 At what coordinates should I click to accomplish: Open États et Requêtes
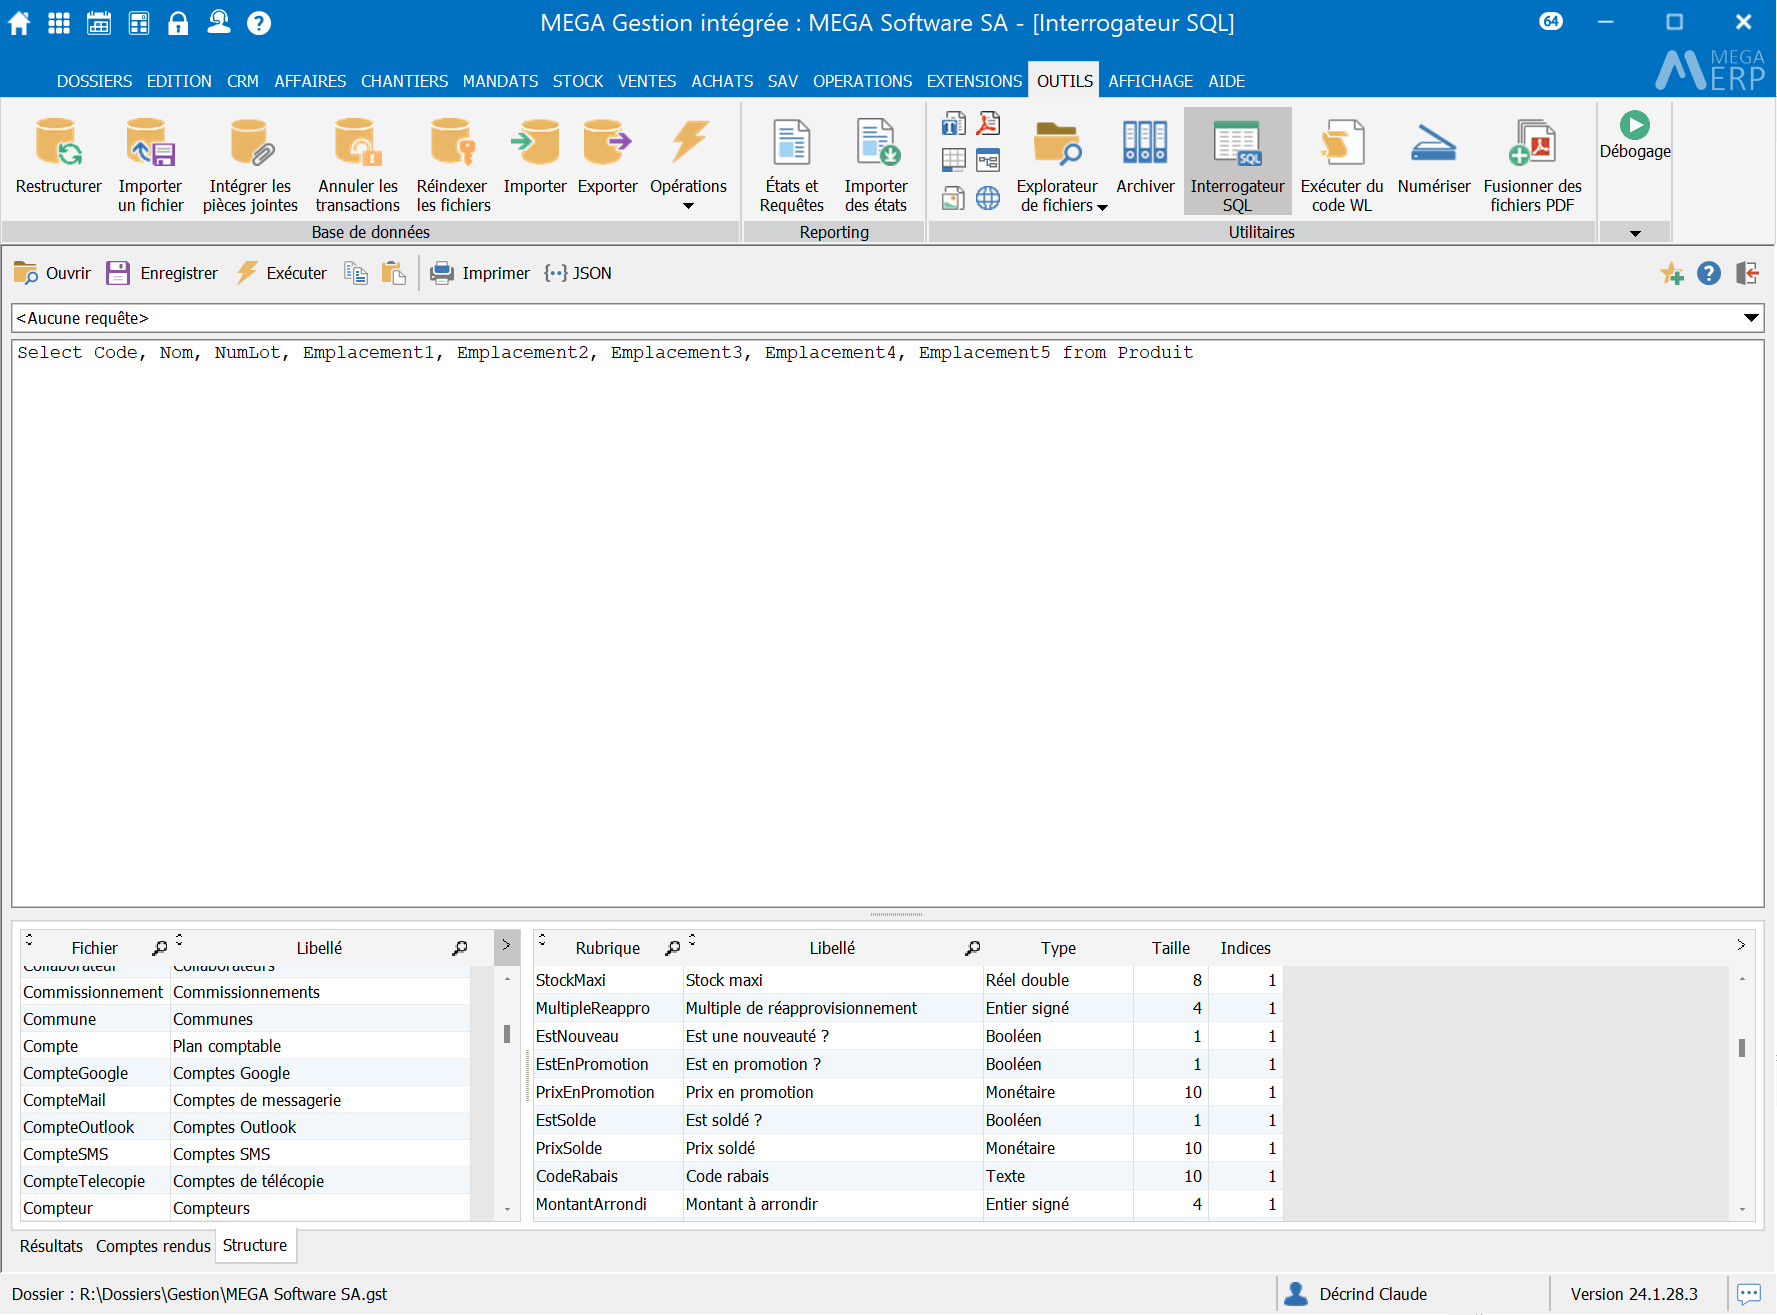pyautogui.click(x=791, y=164)
